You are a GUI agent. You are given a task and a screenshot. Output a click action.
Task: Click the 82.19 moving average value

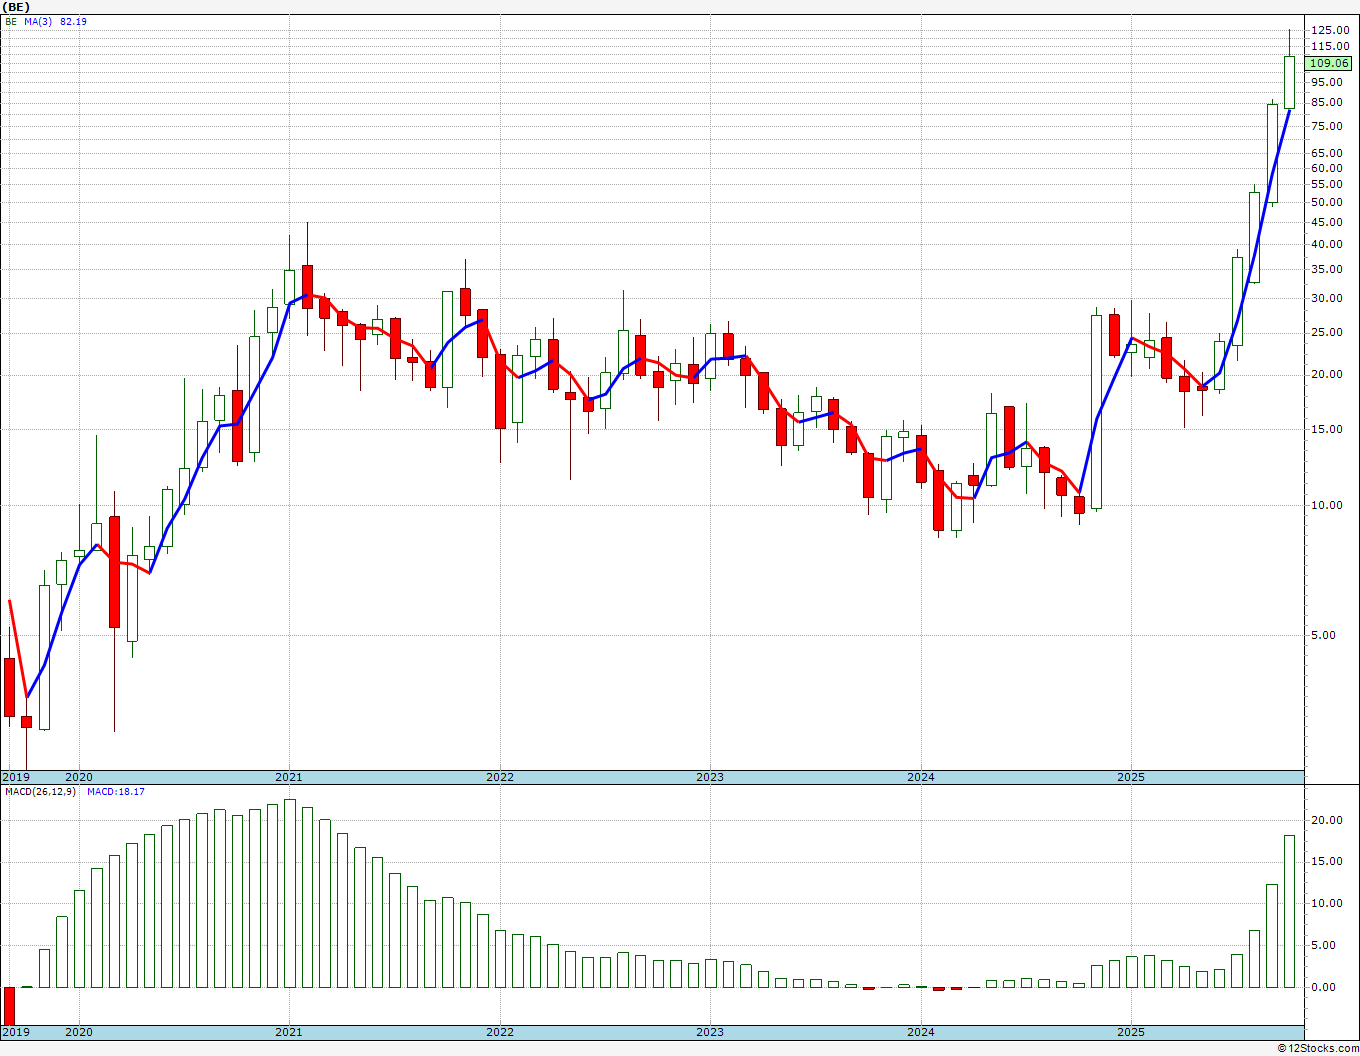[x=73, y=21]
